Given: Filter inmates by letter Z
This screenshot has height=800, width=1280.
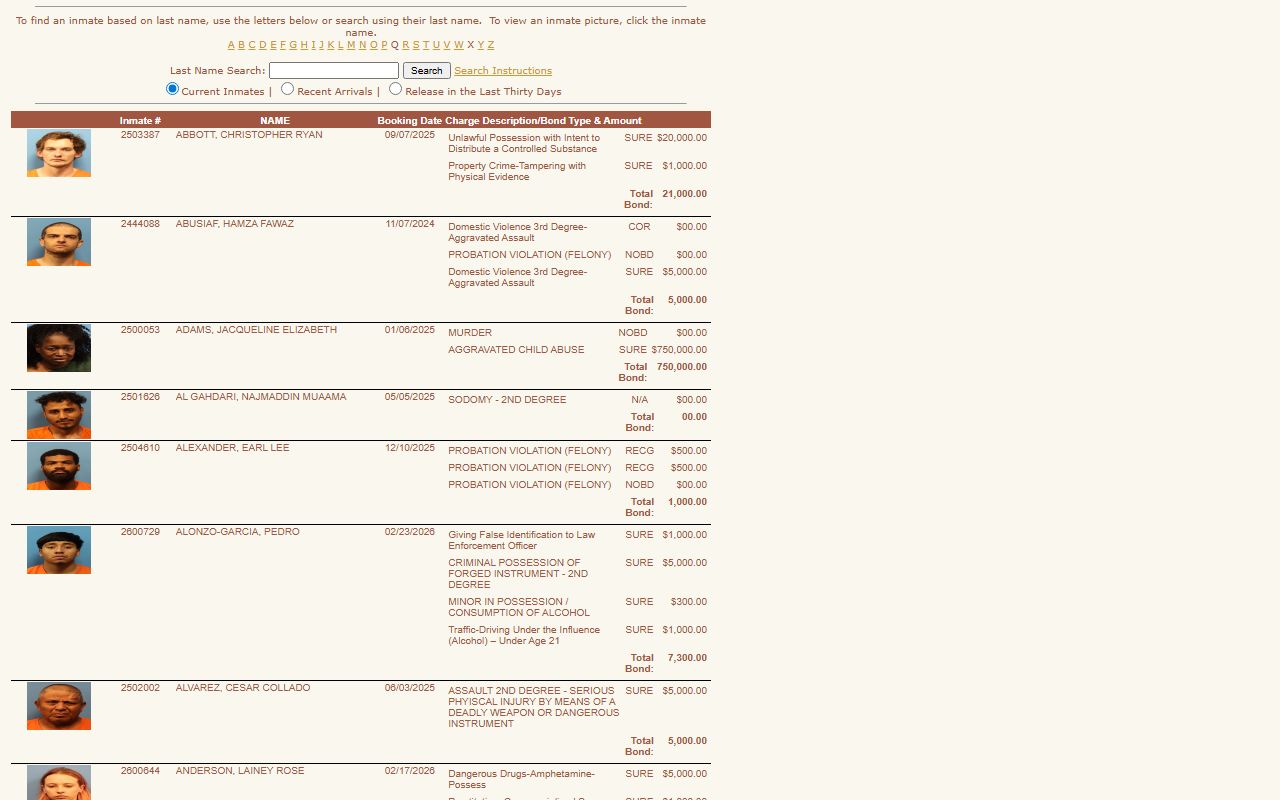Looking at the screenshot, I should (x=491, y=45).
